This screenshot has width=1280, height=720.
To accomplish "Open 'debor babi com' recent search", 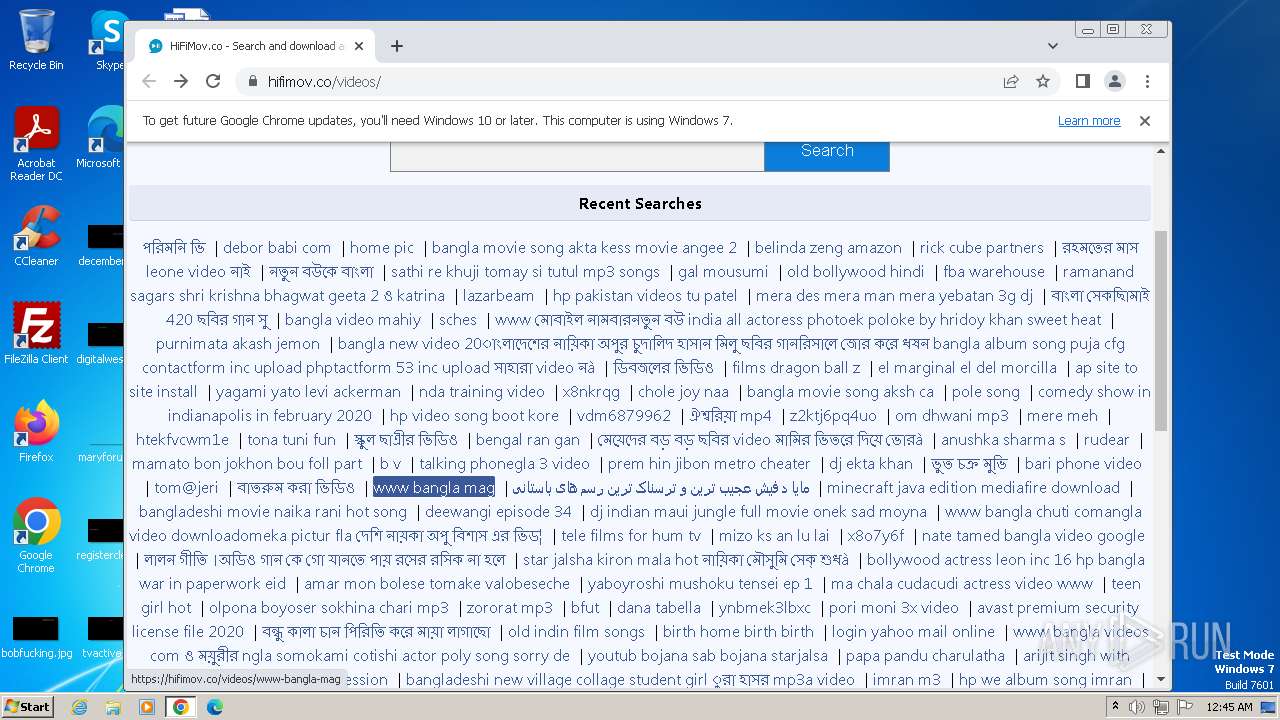I will tap(277, 248).
